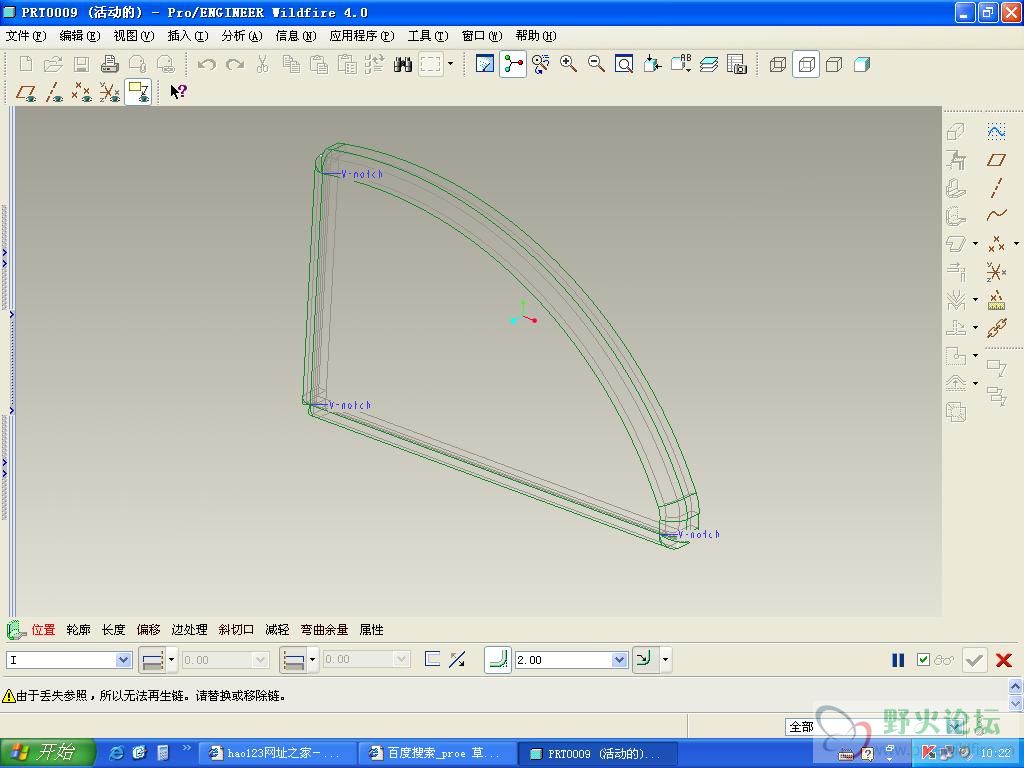This screenshot has height=768, width=1024.
Task: Open the 应用程序(P) menu
Action: (362, 36)
